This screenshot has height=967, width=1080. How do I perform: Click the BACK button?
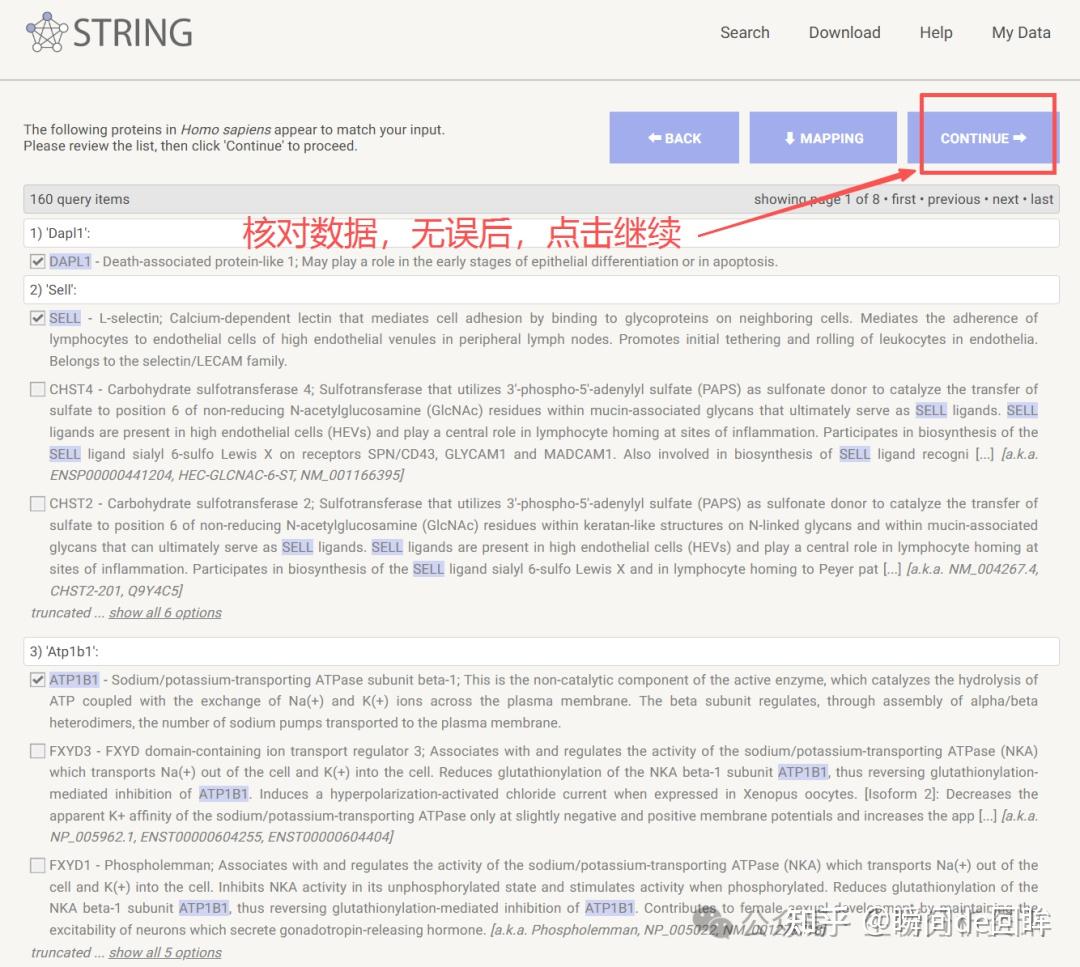[674, 138]
